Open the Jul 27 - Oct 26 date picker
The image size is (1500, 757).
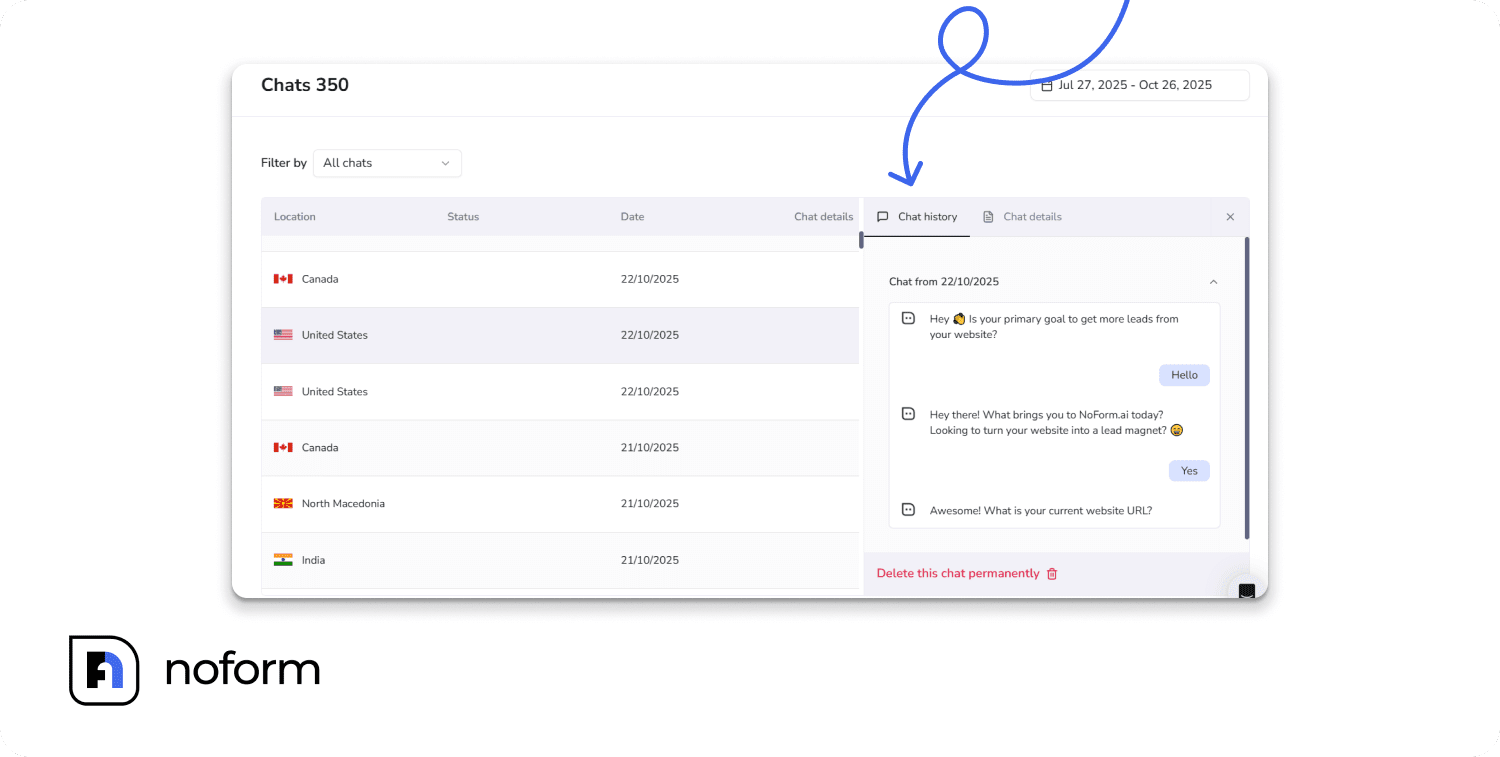pos(1139,85)
